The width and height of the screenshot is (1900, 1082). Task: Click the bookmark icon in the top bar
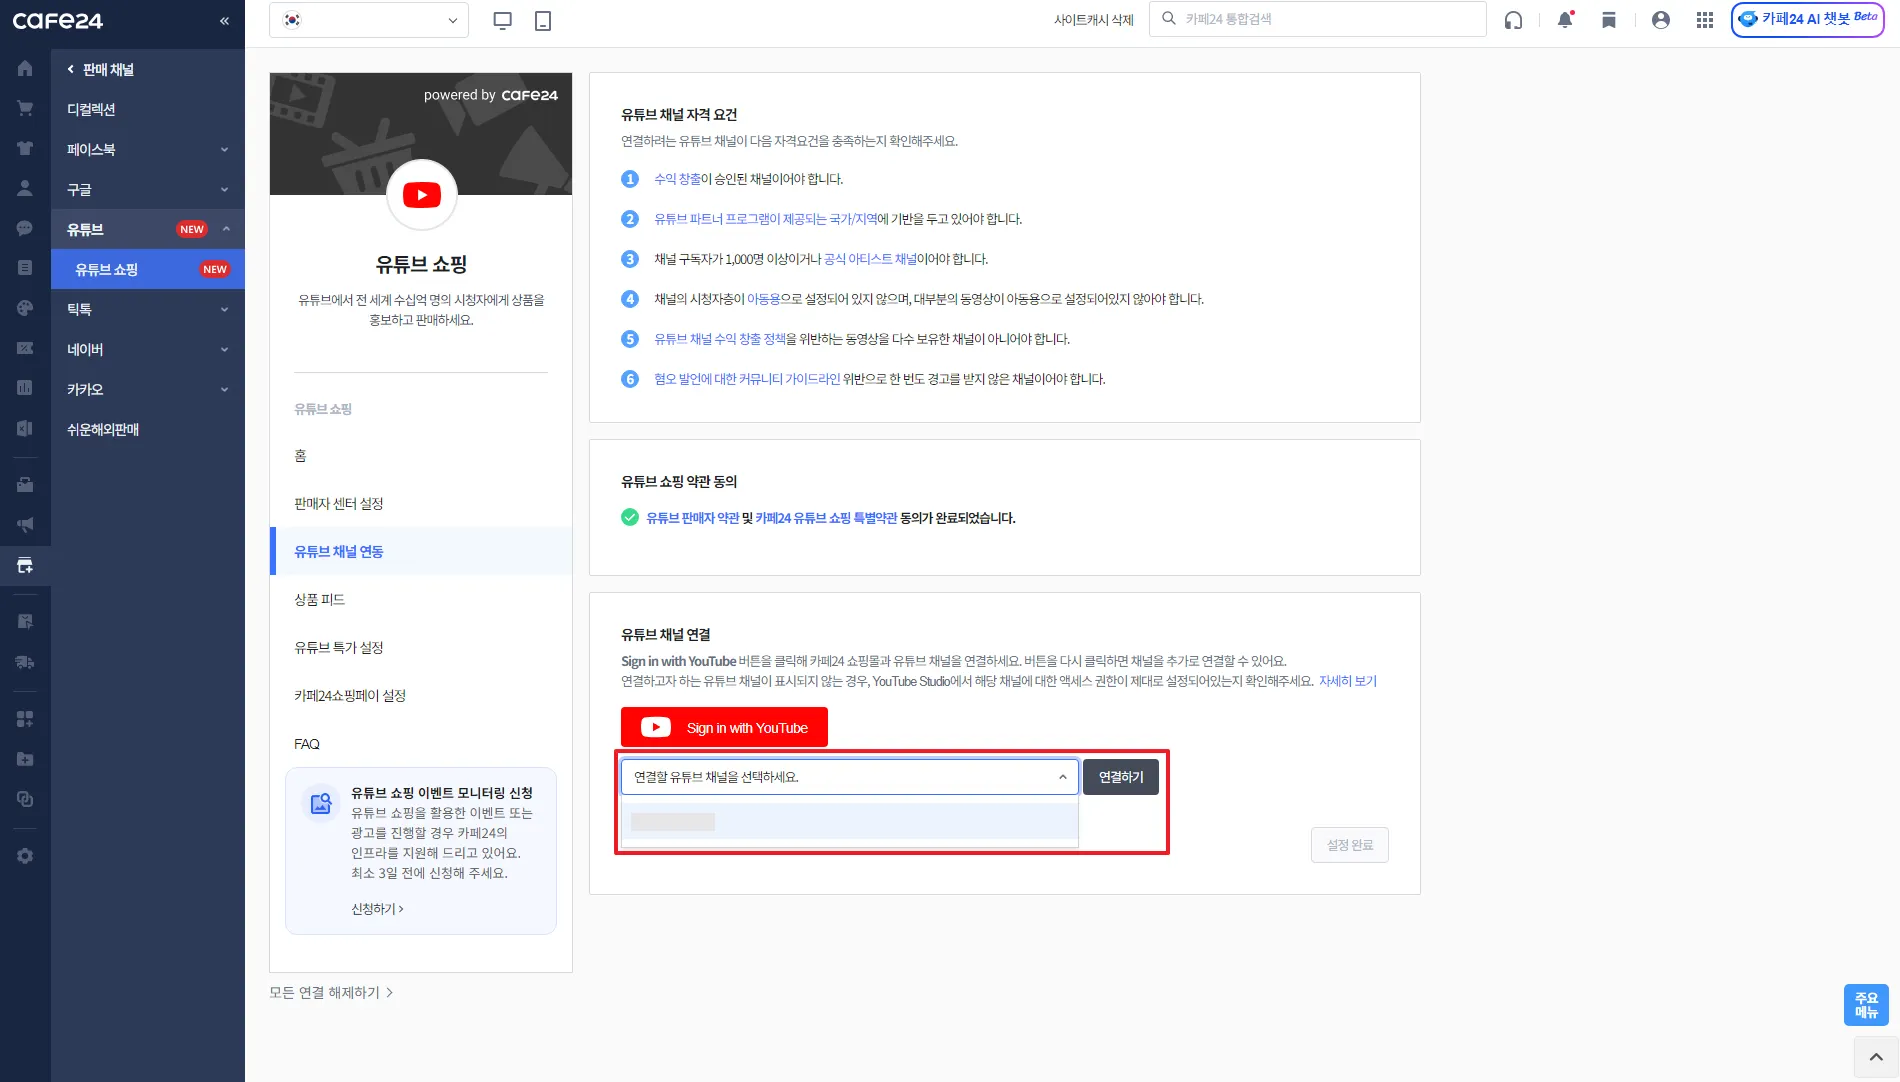point(1609,20)
